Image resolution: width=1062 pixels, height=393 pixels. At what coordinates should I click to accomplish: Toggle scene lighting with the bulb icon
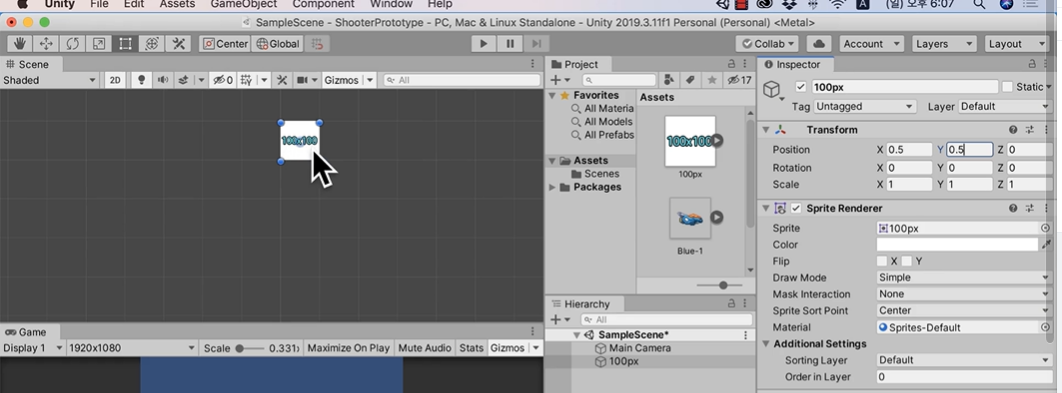[141, 80]
